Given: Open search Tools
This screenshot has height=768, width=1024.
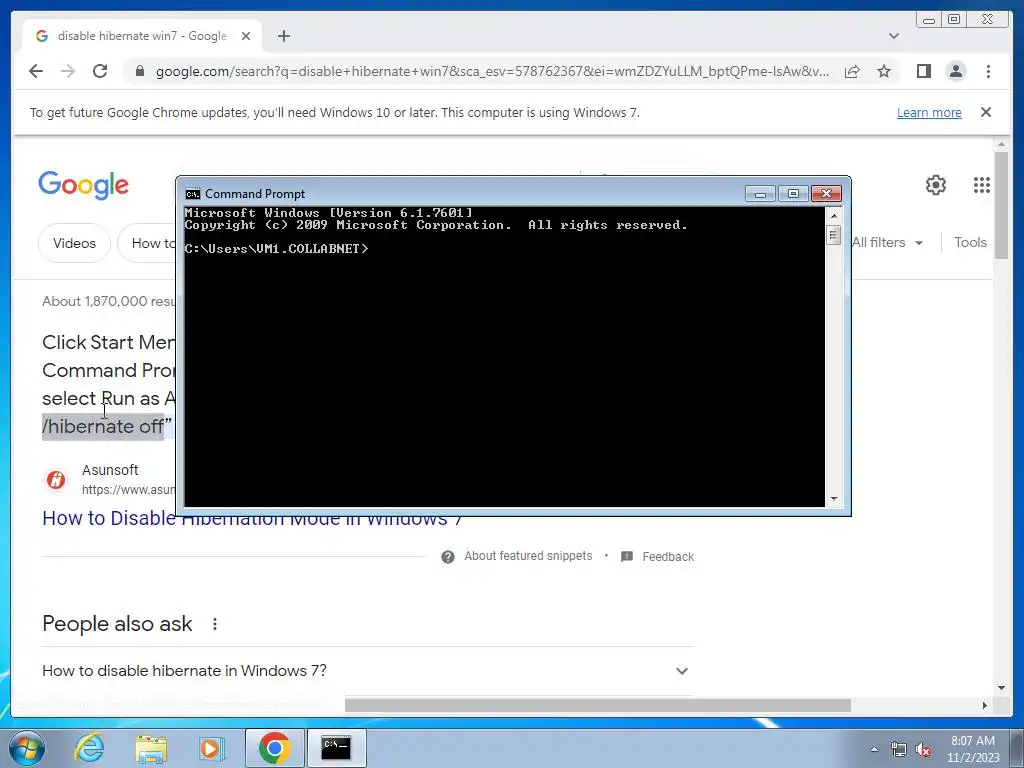Looking at the screenshot, I should [970, 242].
